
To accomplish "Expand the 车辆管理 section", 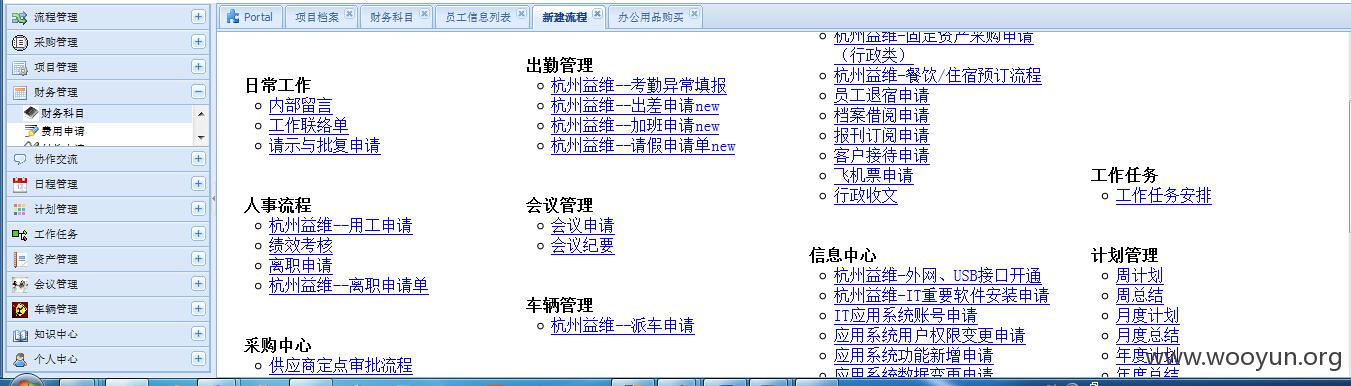I will pyautogui.click(x=198, y=309).
